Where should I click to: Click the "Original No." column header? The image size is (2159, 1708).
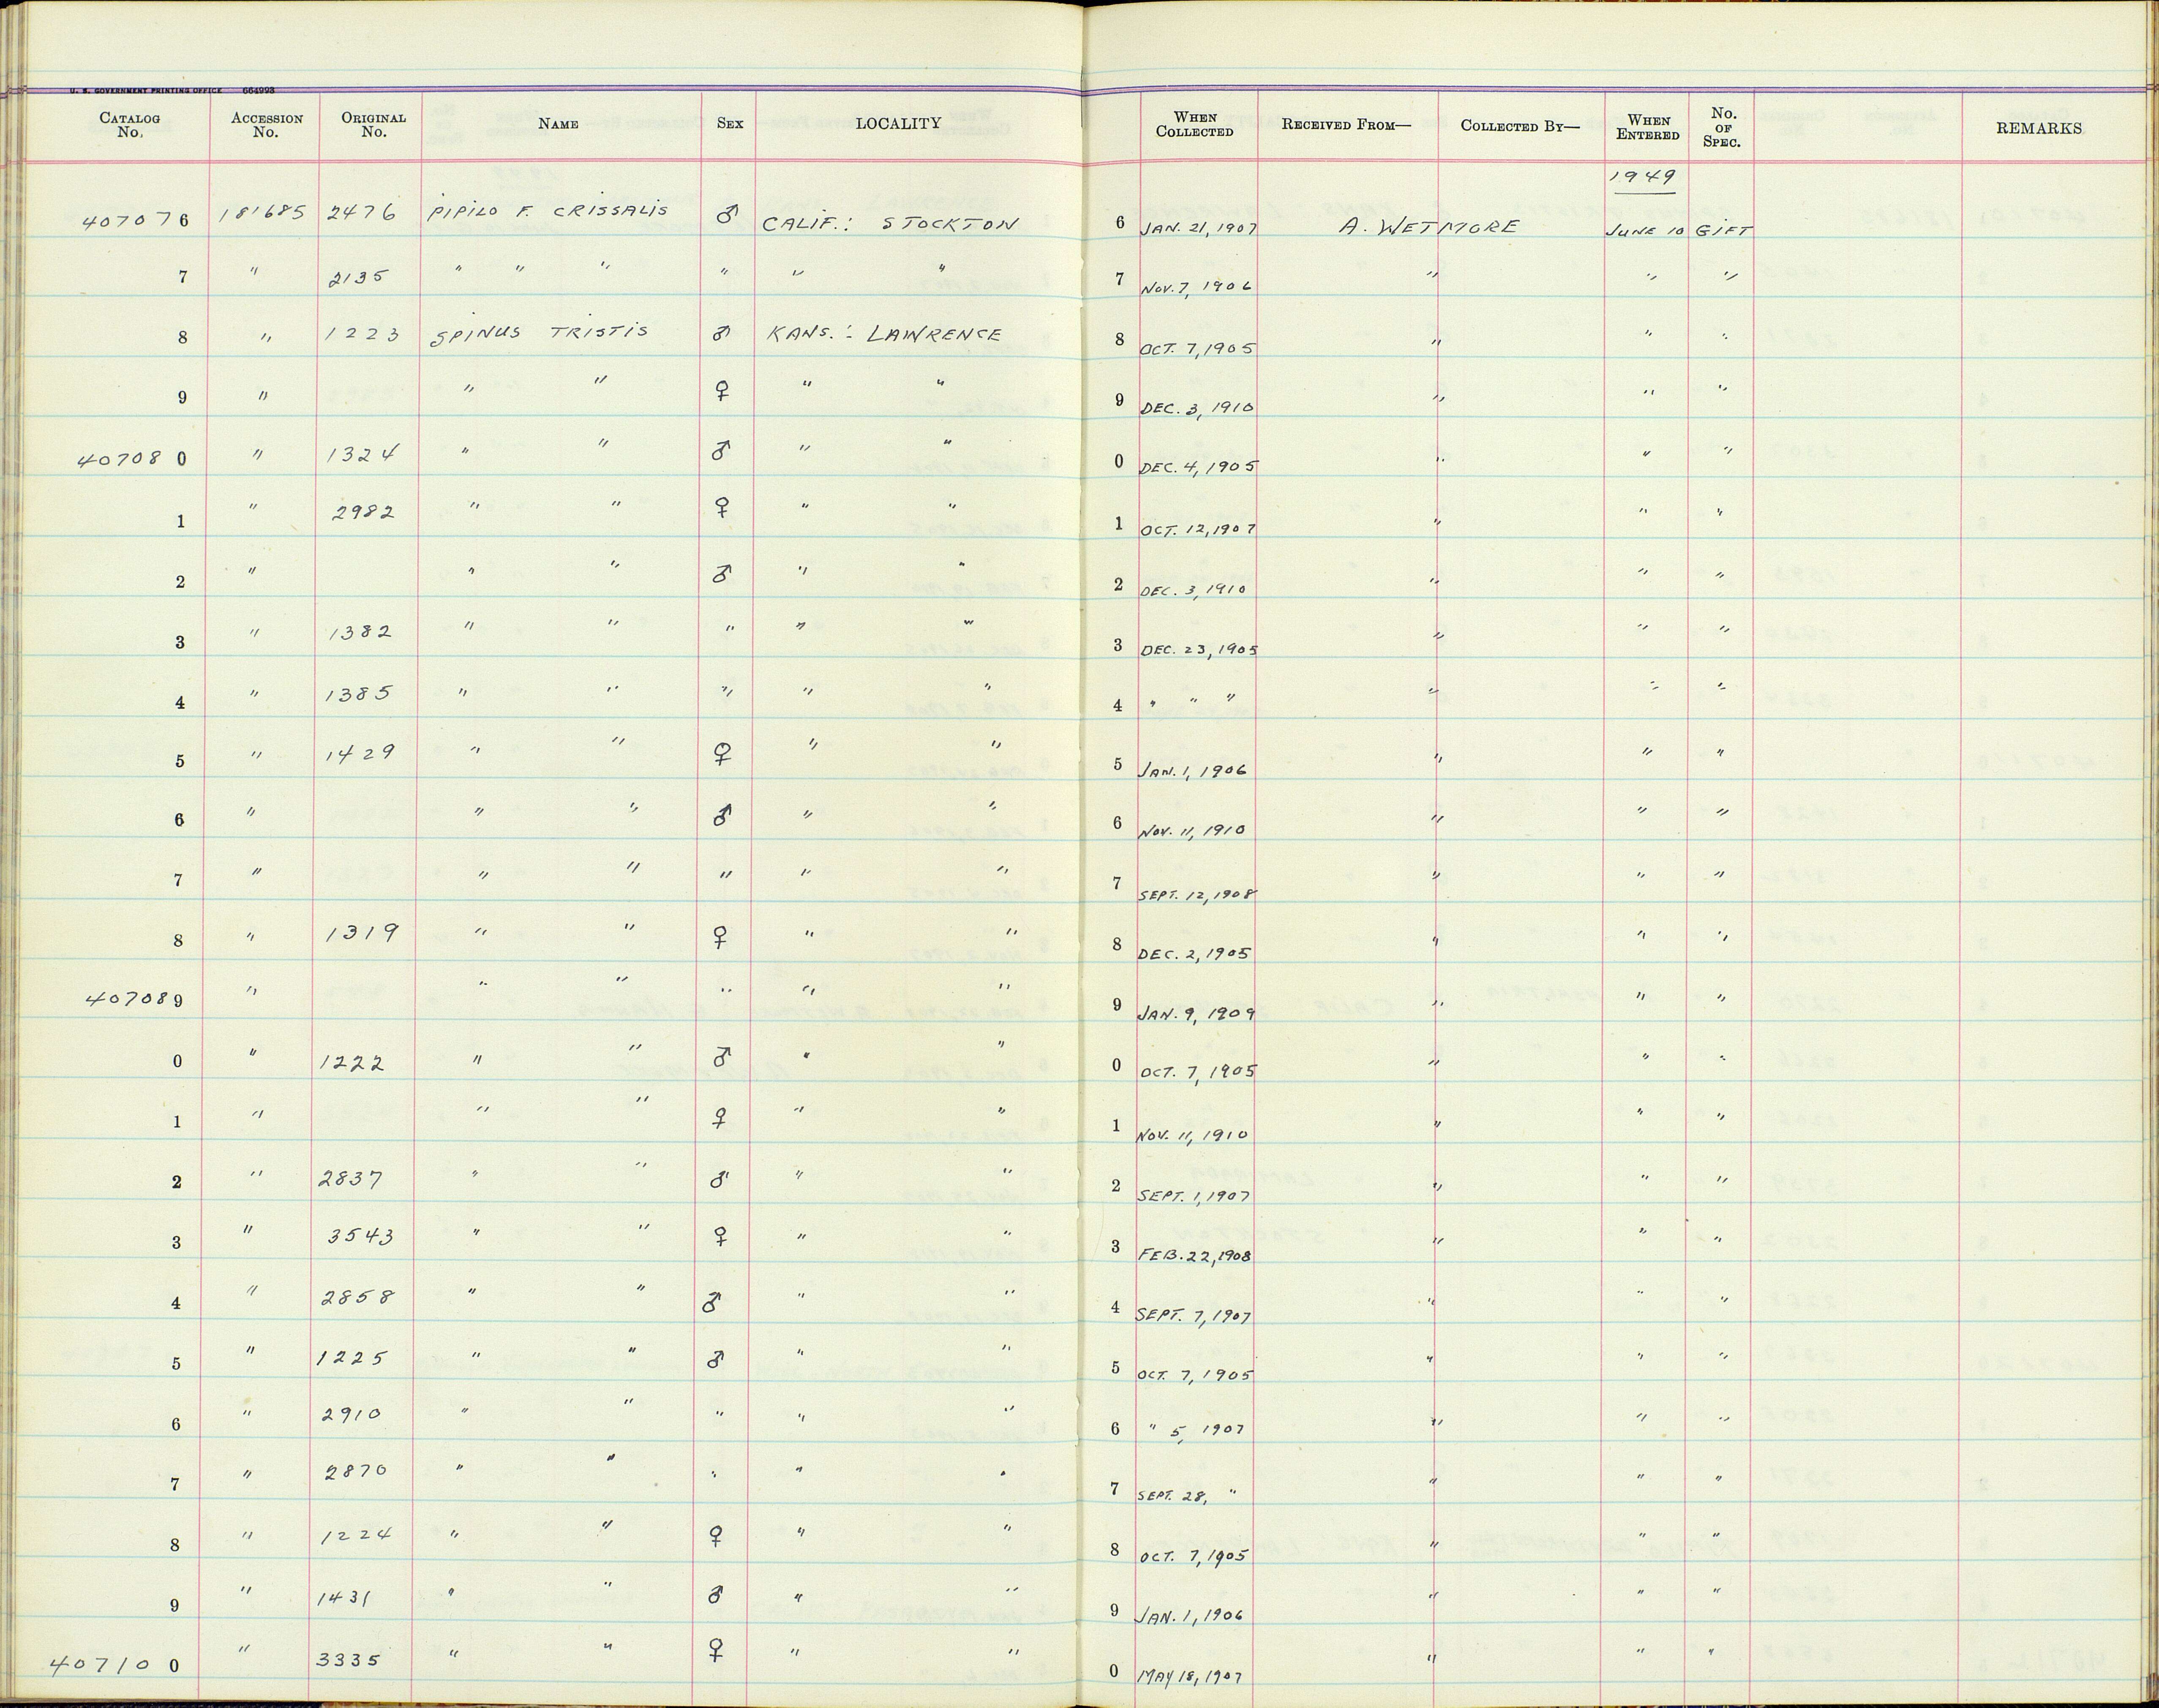coord(373,125)
